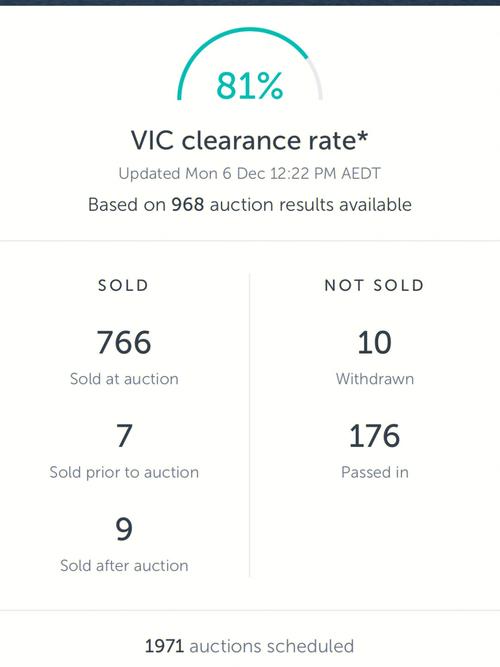Click the 10 withdrawn count
Viewport: 500px width, 667px height.
(374, 342)
